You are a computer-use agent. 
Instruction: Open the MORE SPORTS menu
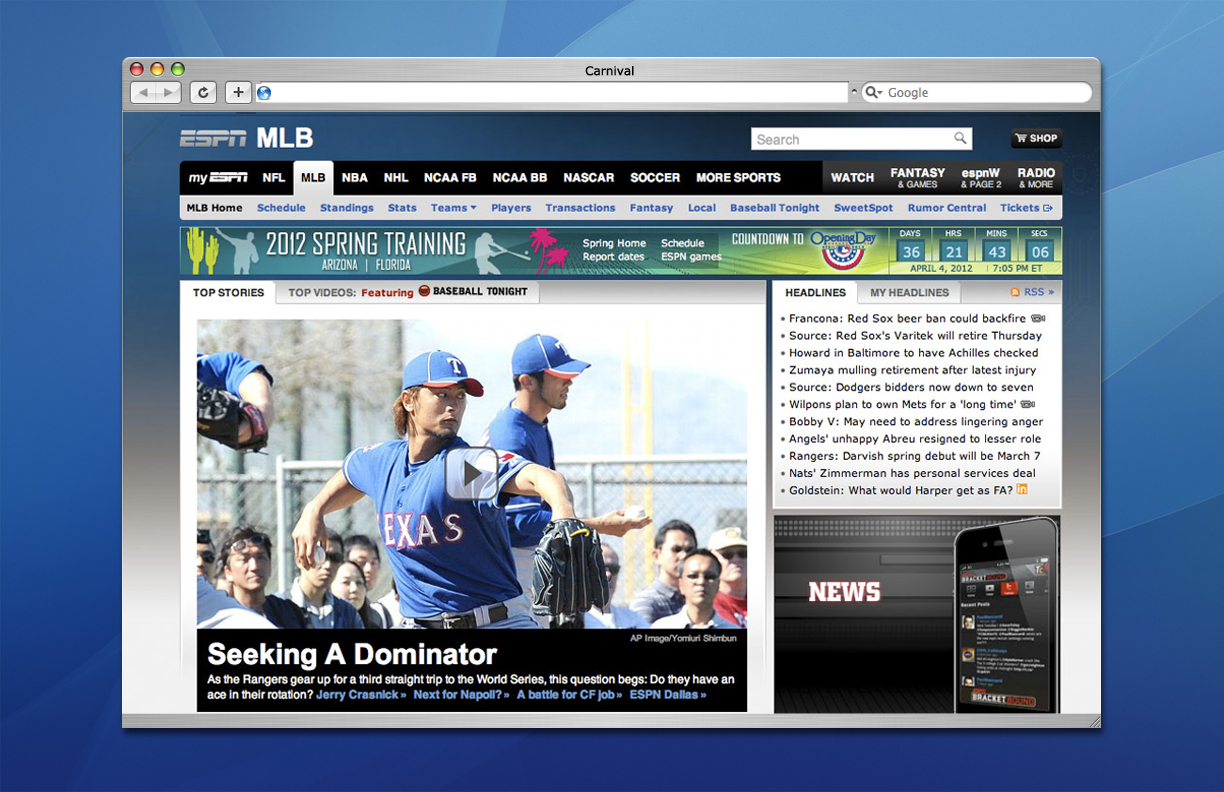click(x=738, y=178)
